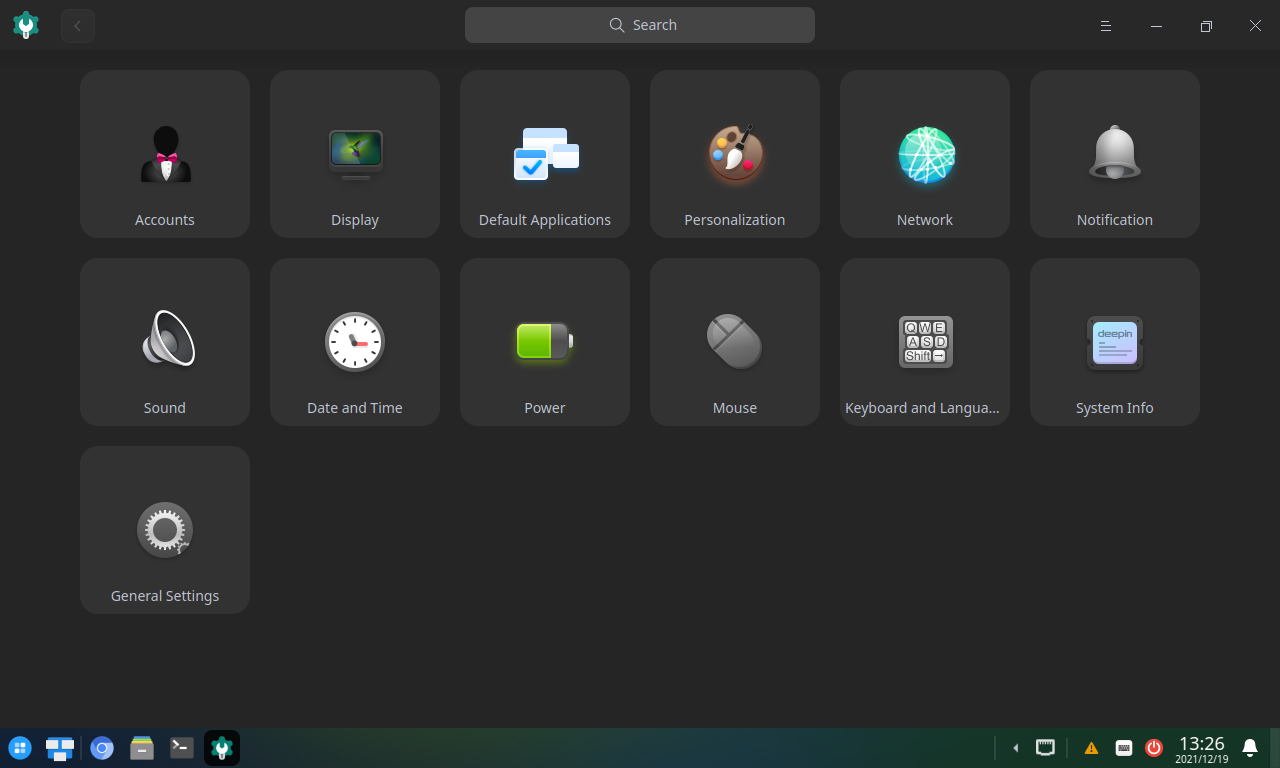
Task: Open Default Applications settings
Action: click(x=545, y=154)
